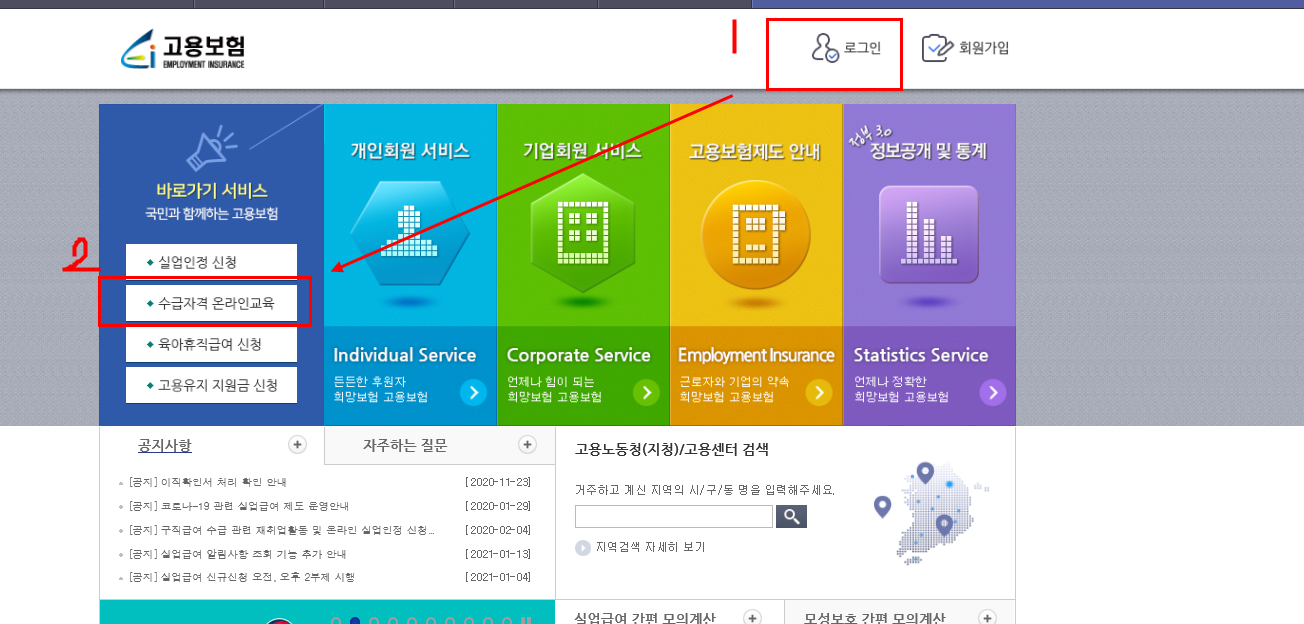The image size is (1304, 624).
Task: Click the 정보공개 및 통계 tile heading
Action: [928, 150]
